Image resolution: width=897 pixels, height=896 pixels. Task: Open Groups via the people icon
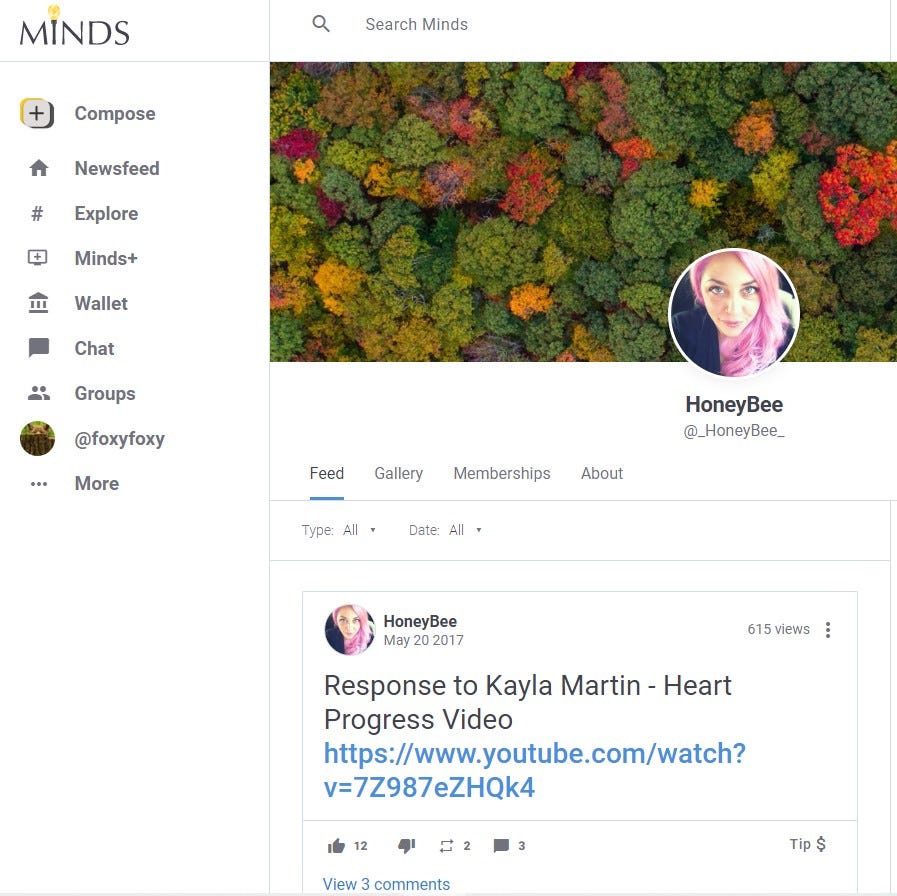pyautogui.click(x=38, y=393)
